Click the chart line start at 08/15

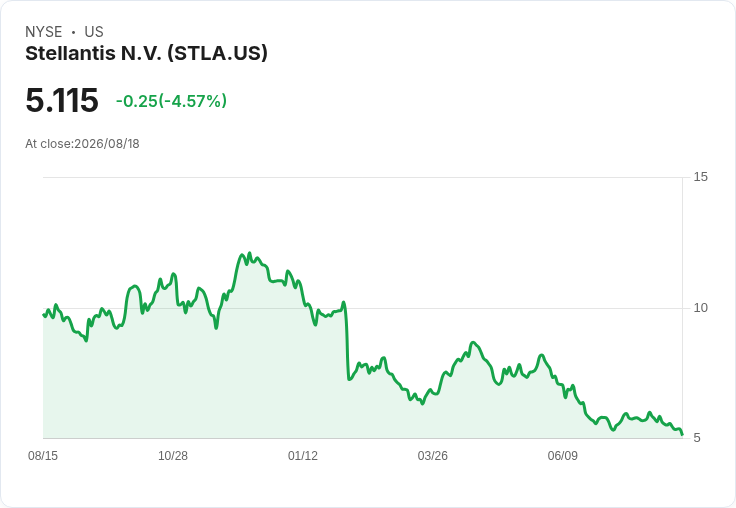44,315
